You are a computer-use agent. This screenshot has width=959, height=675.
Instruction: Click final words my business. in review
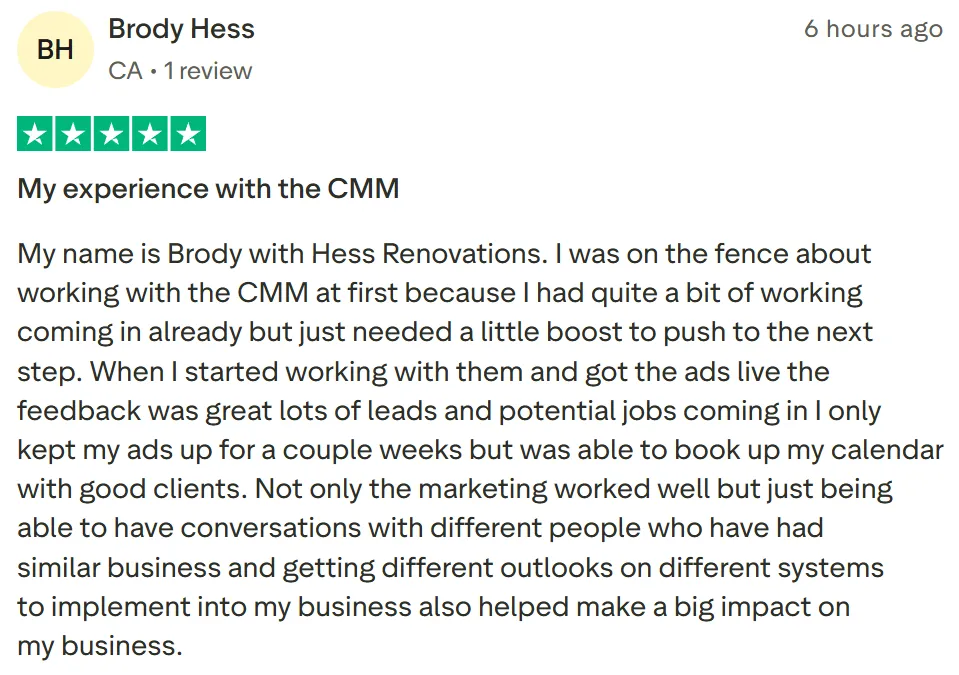[100, 646]
